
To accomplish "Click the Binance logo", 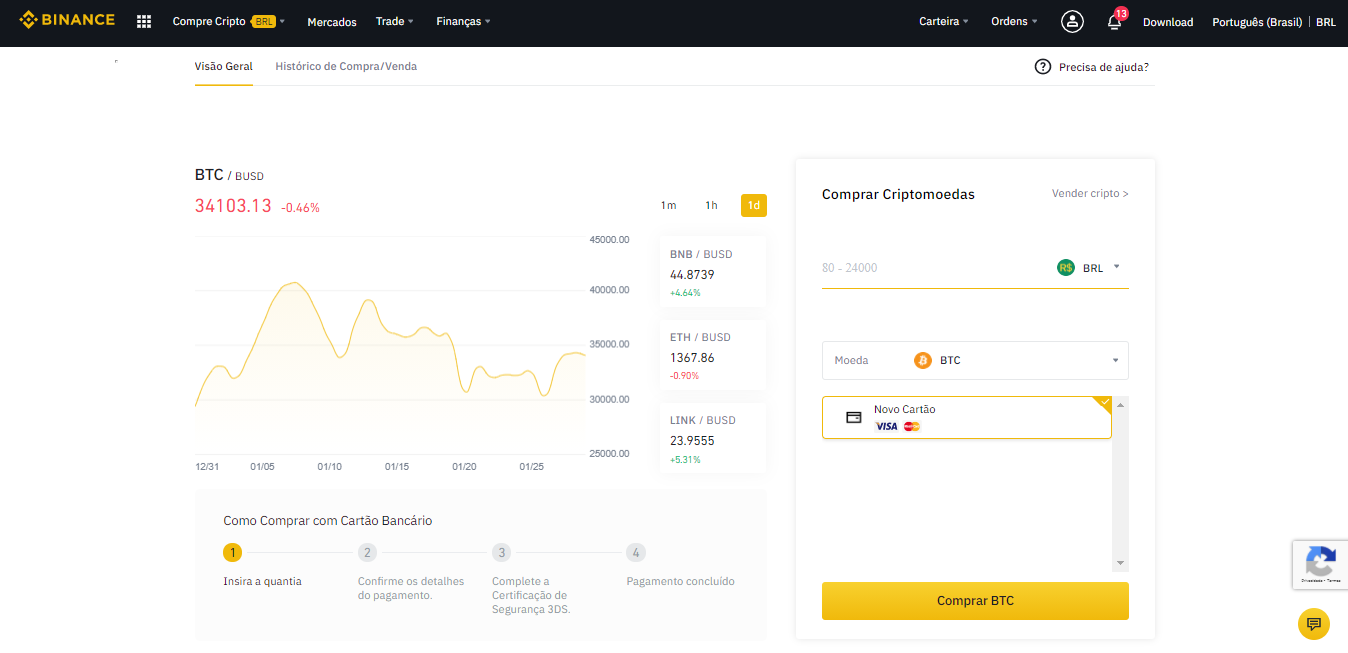I will coord(67,20).
